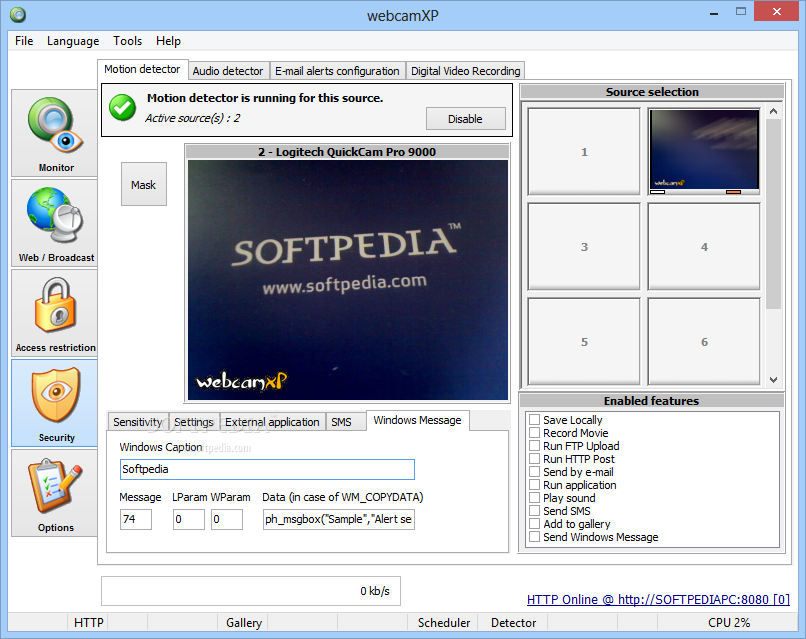Click the Windows Caption input field
The height and width of the screenshot is (639, 806).
point(267,469)
